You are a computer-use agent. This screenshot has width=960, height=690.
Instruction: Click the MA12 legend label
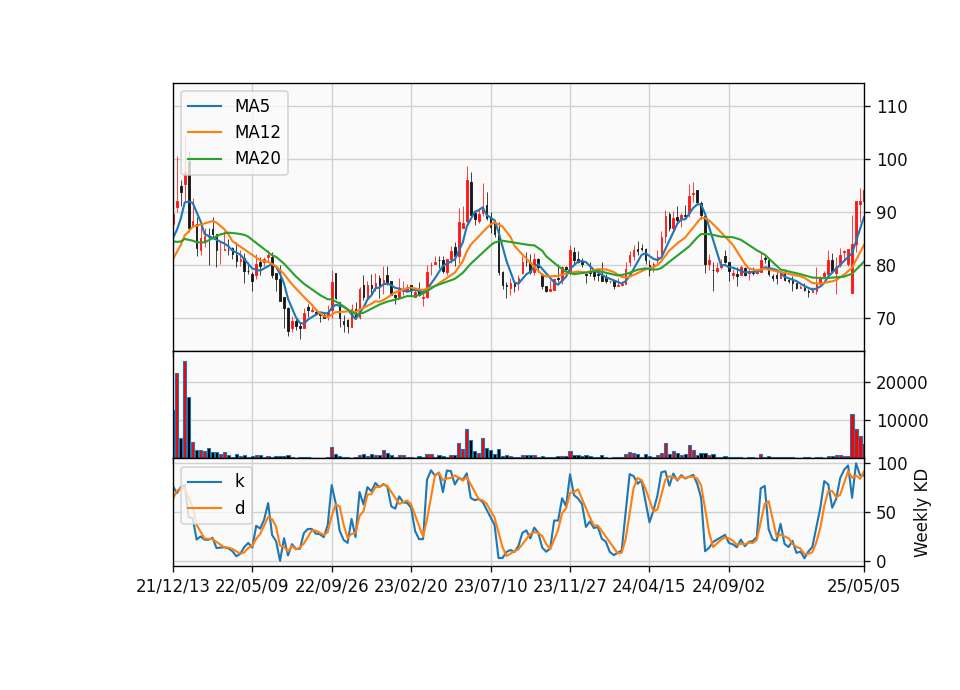257,132
